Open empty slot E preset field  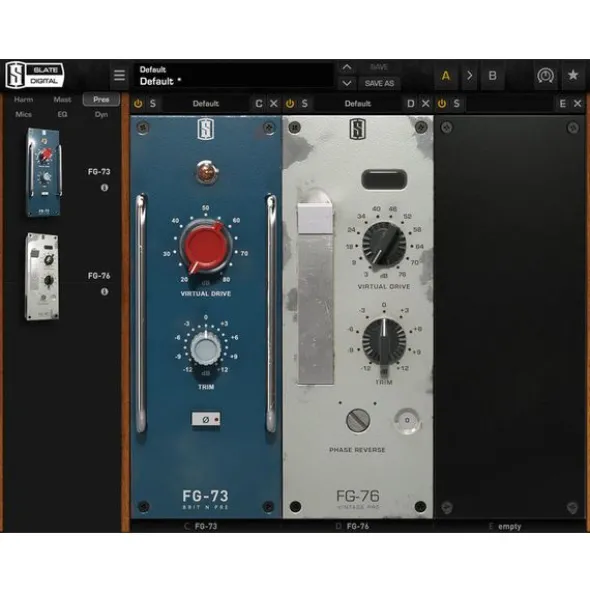click(x=510, y=104)
